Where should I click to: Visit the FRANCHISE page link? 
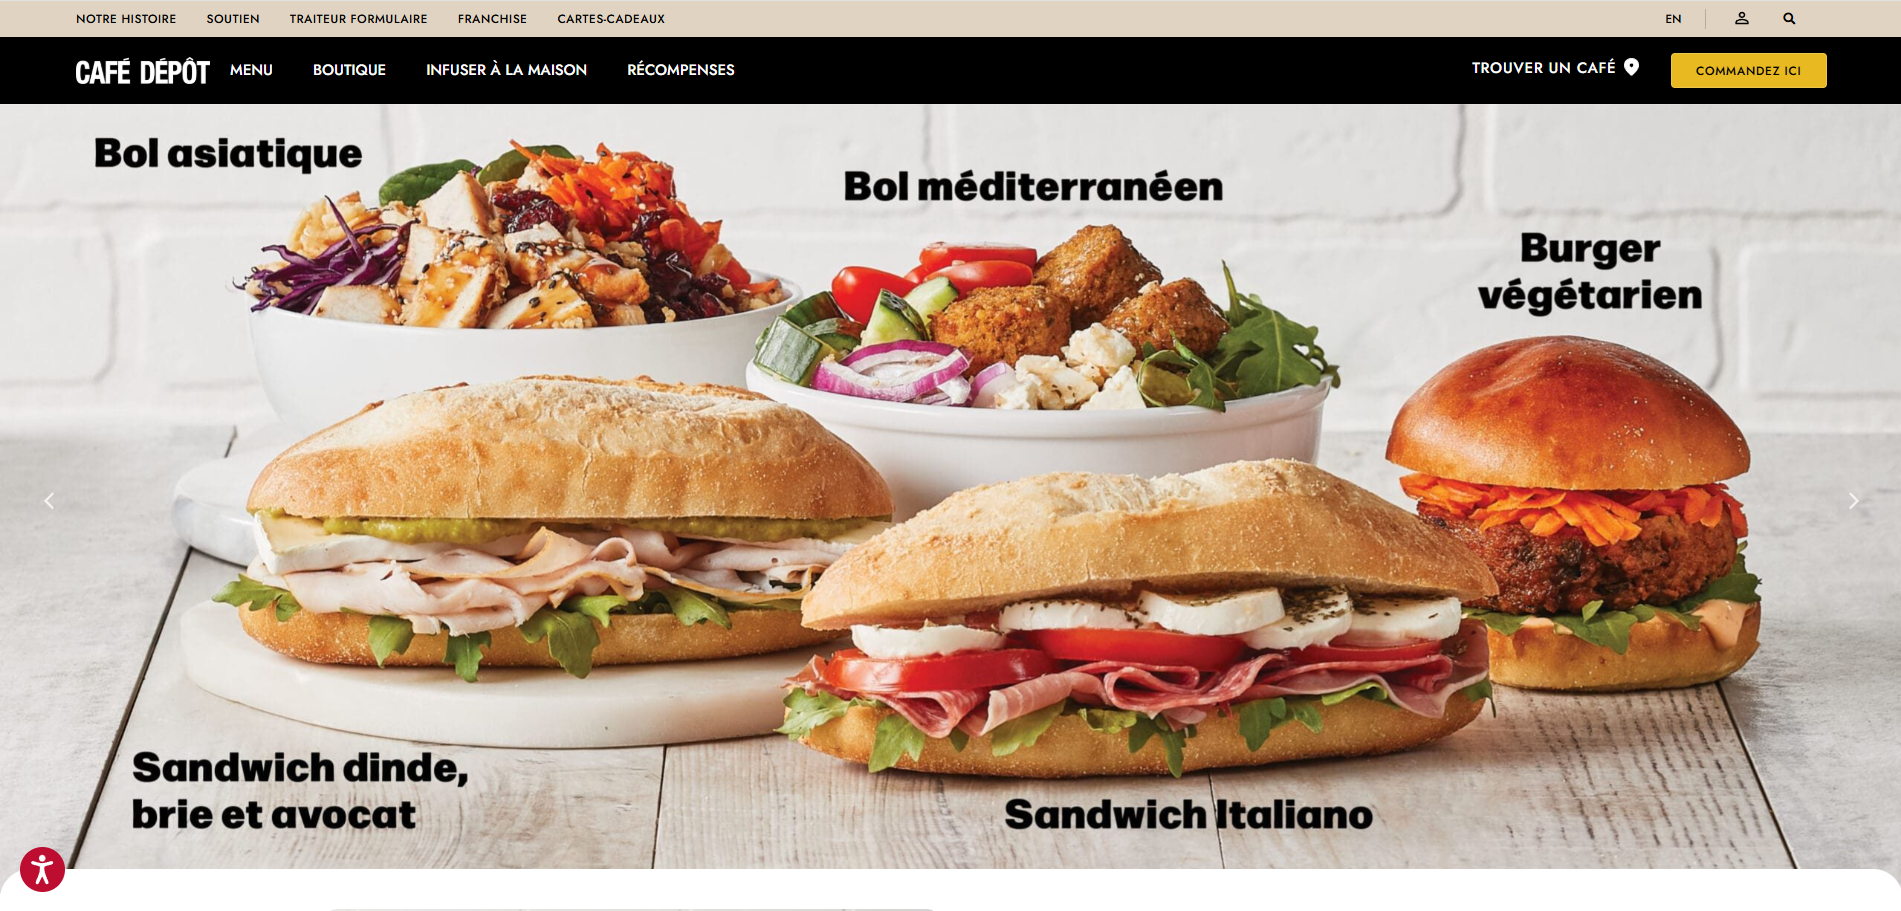click(492, 19)
